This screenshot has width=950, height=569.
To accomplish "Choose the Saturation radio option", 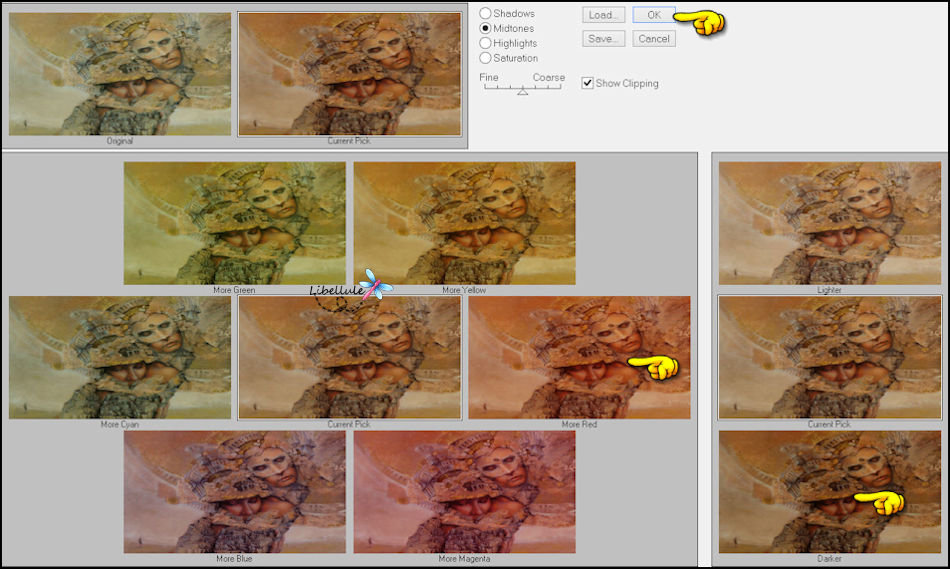I will [x=485, y=58].
